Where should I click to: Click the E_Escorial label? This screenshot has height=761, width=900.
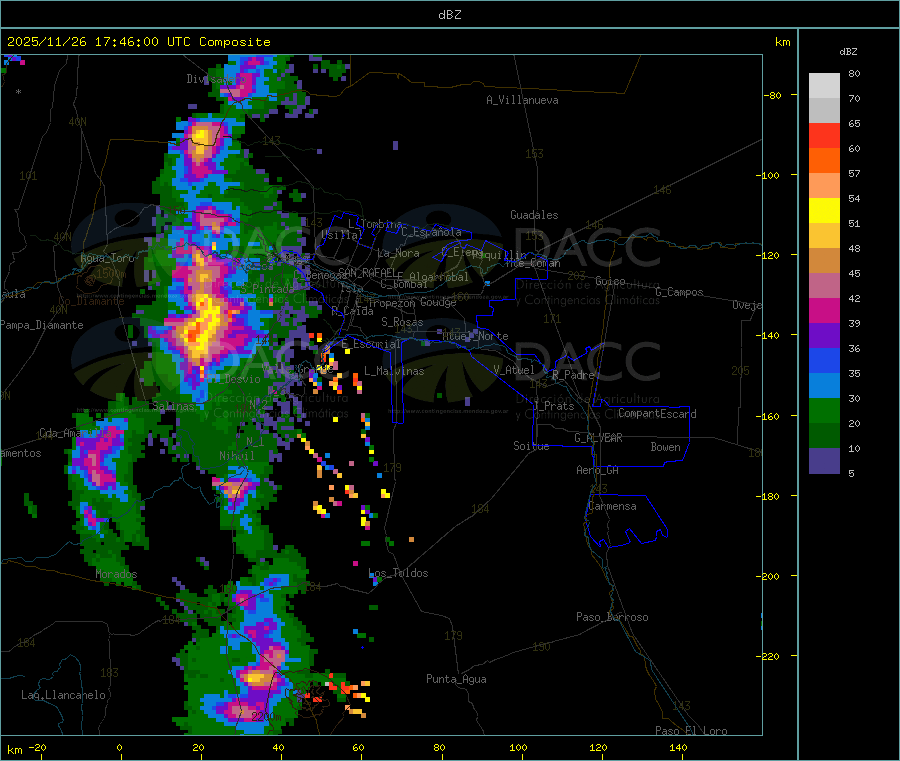coord(371,344)
